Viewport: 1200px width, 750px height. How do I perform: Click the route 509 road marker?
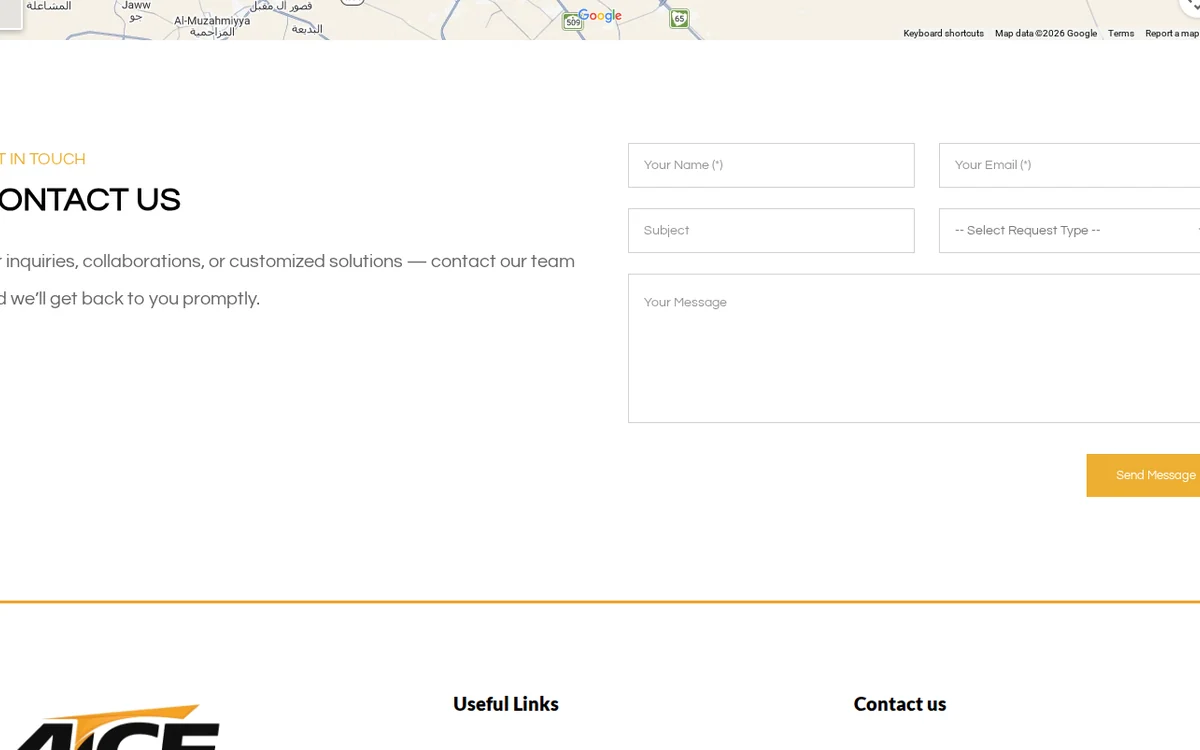[x=572, y=22]
